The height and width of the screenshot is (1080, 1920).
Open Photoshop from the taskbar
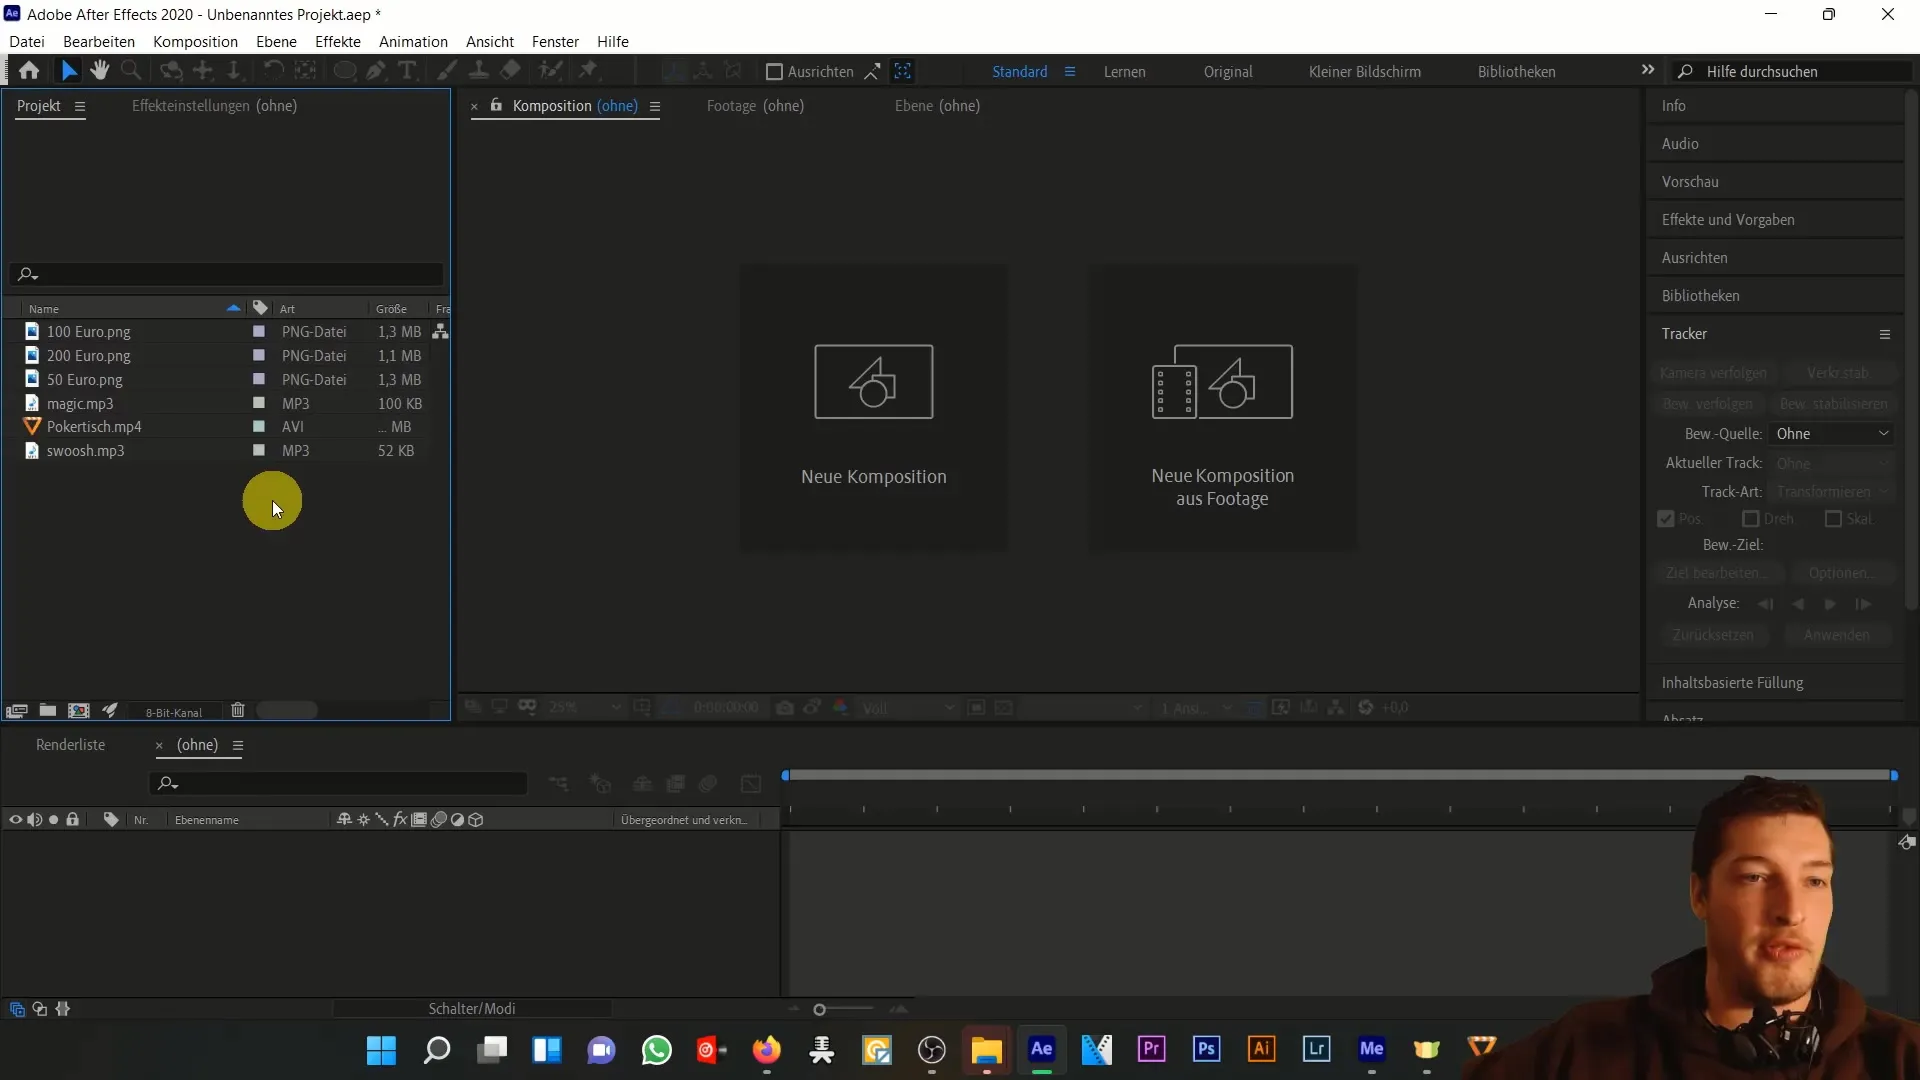click(x=1207, y=1049)
